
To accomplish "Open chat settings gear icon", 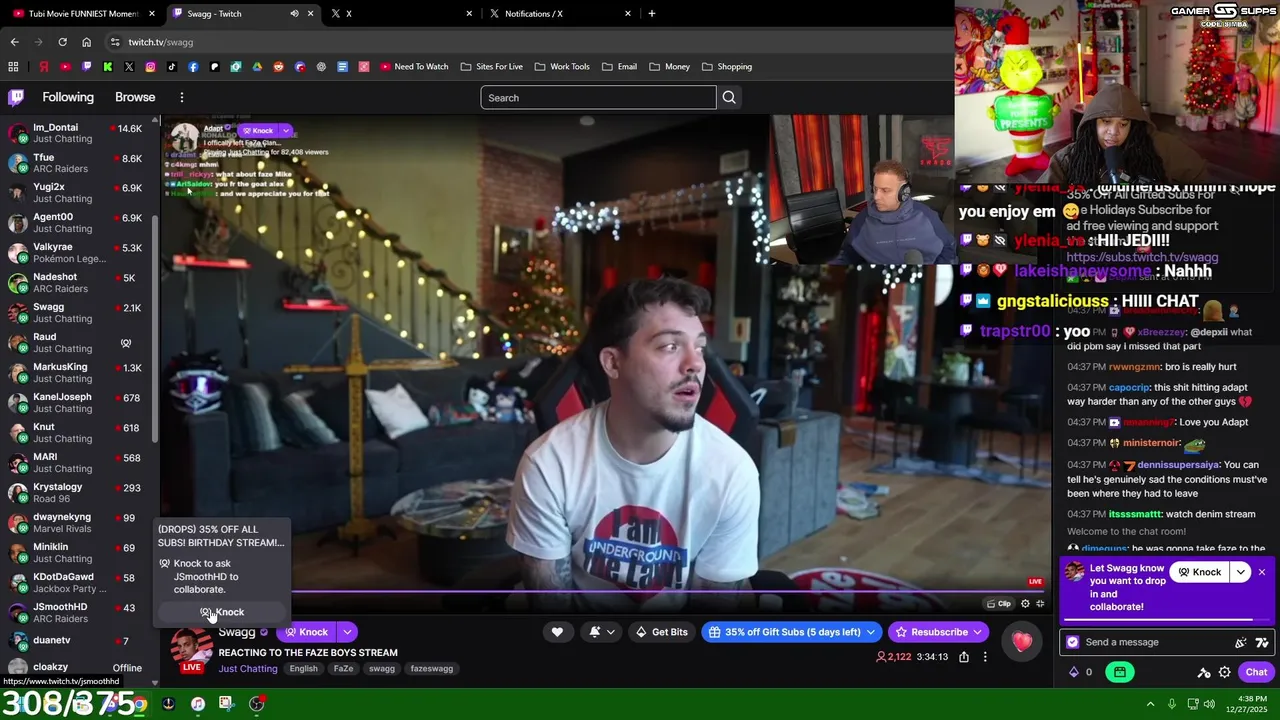I will [x=1225, y=672].
